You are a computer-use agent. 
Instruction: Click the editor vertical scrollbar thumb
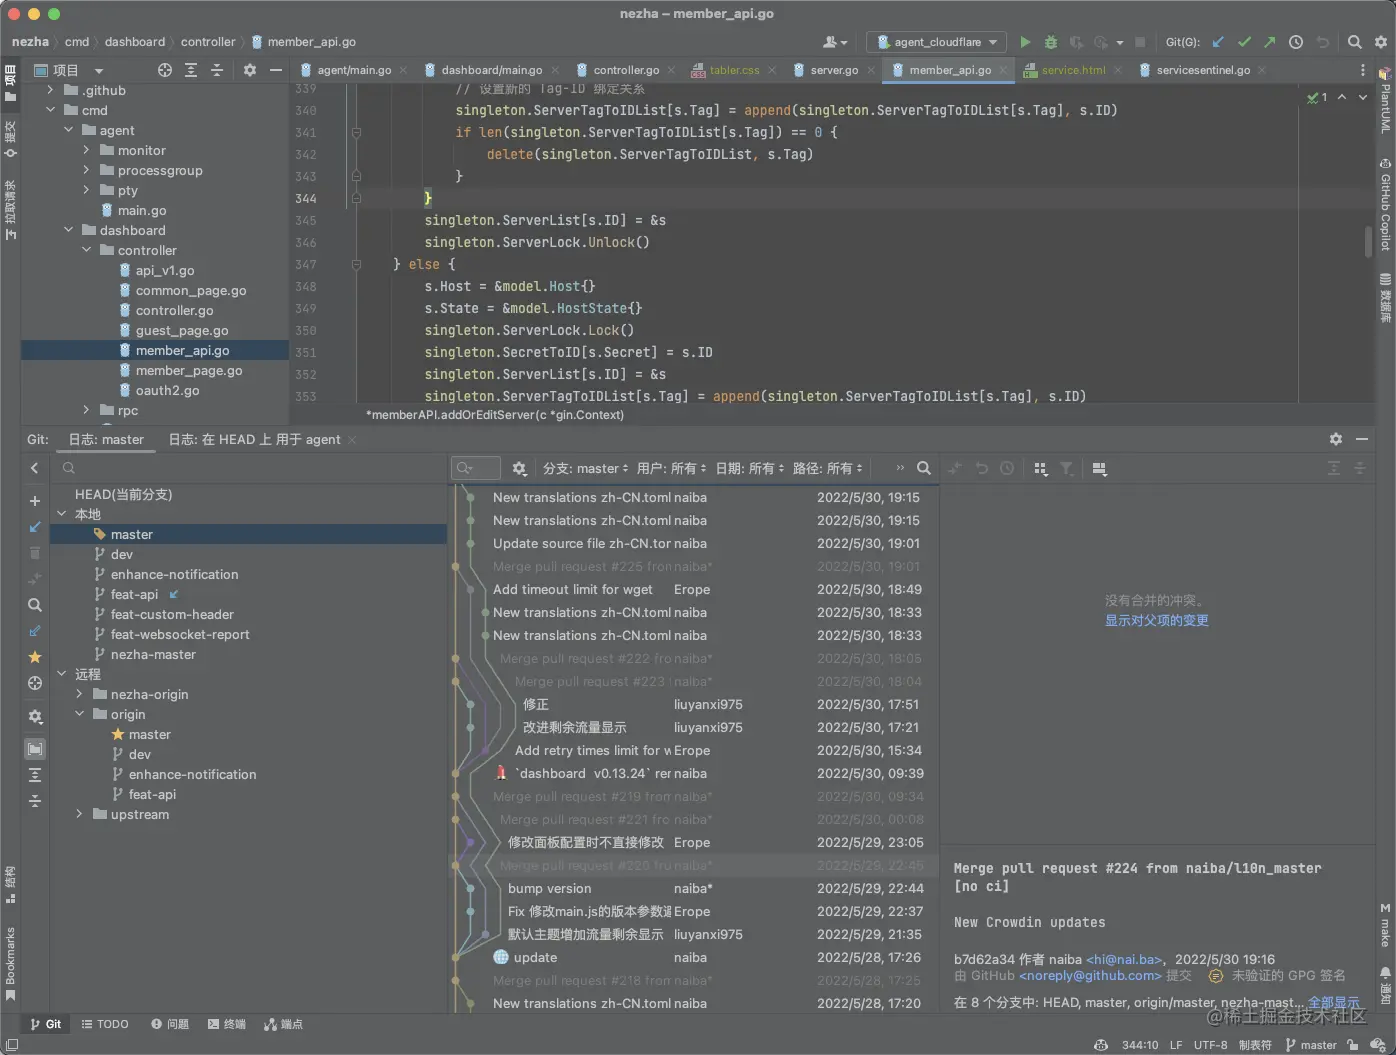pyautogui.click(x=1368, y=242)
